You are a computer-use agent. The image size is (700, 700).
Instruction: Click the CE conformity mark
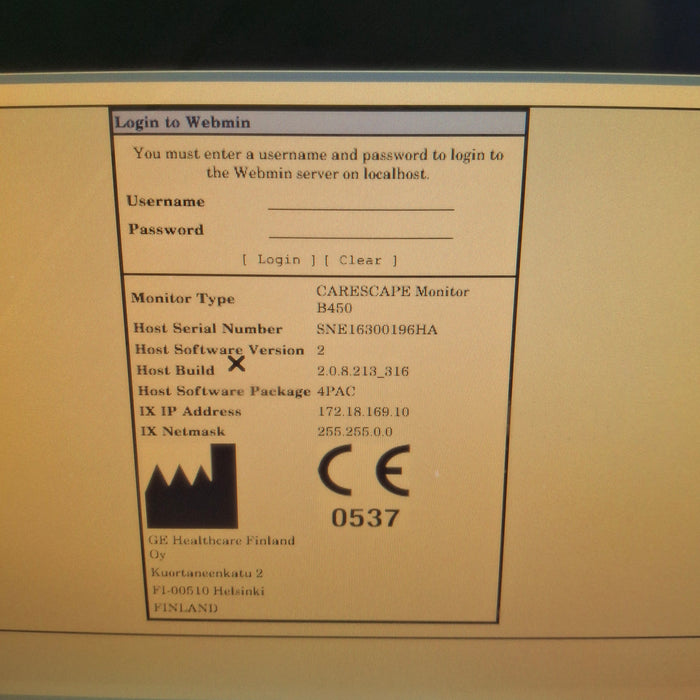363,471
